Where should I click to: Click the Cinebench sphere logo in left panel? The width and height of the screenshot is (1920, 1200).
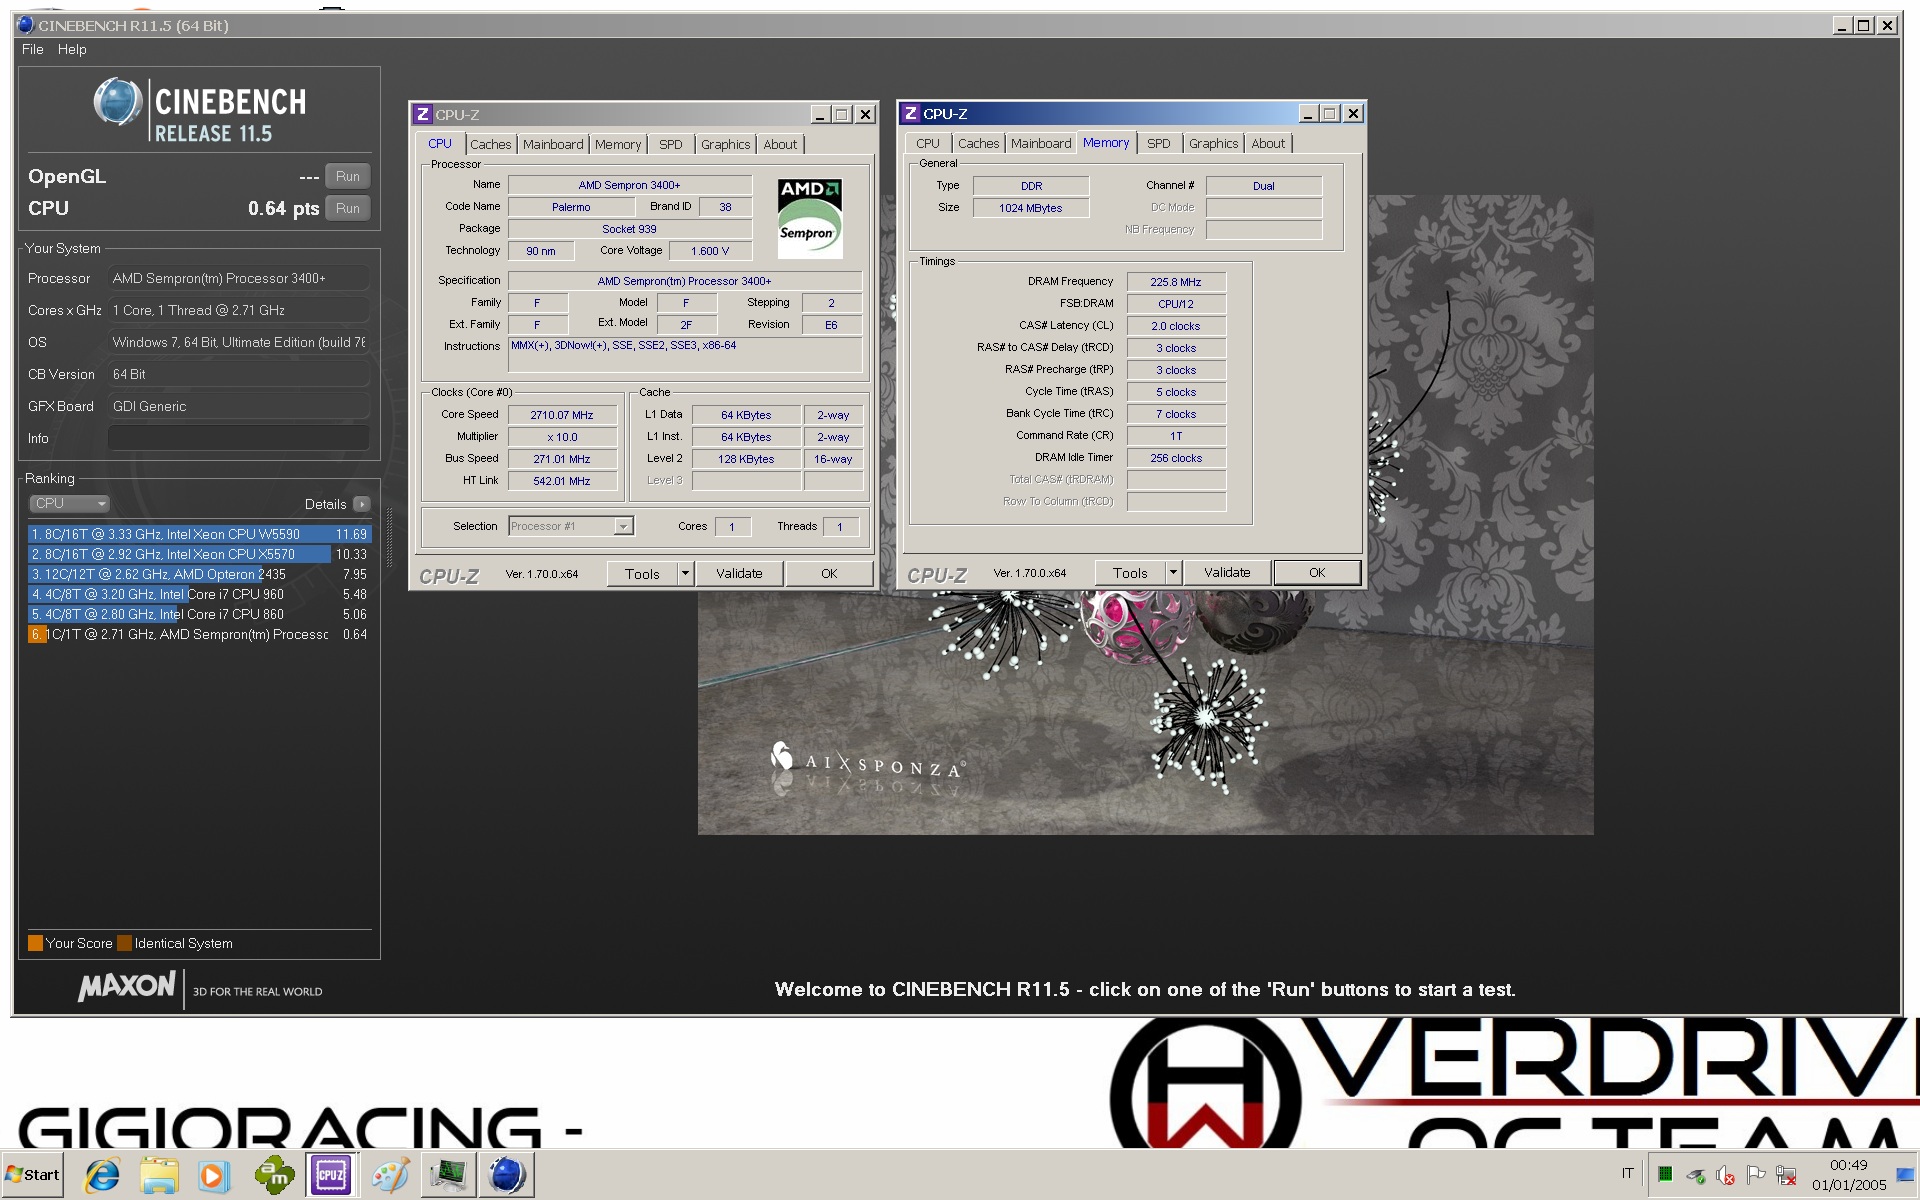tap(118, 103)
